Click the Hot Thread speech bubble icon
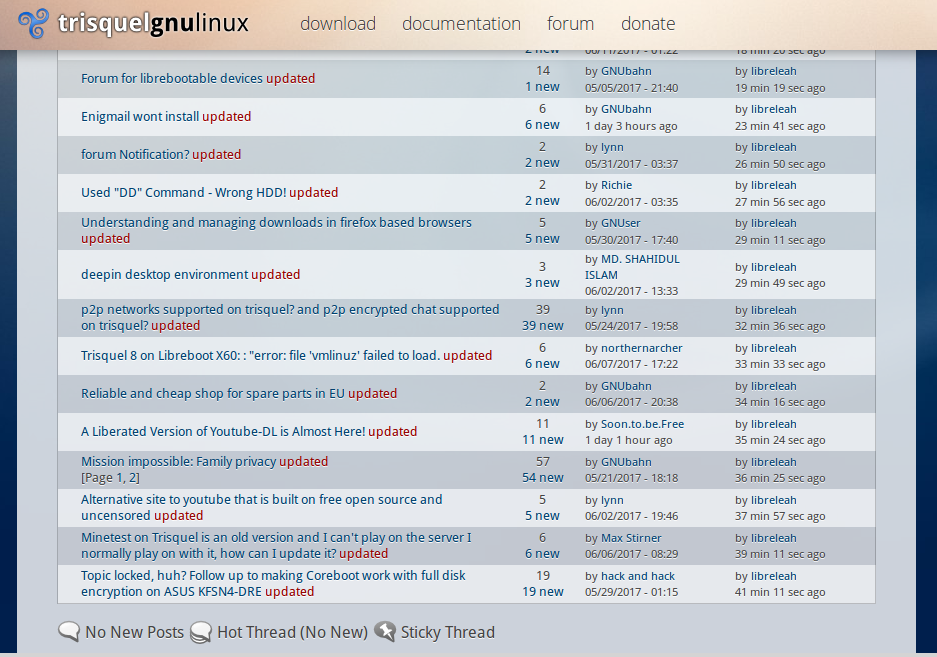The image size is (937, 657). [201, 632]
